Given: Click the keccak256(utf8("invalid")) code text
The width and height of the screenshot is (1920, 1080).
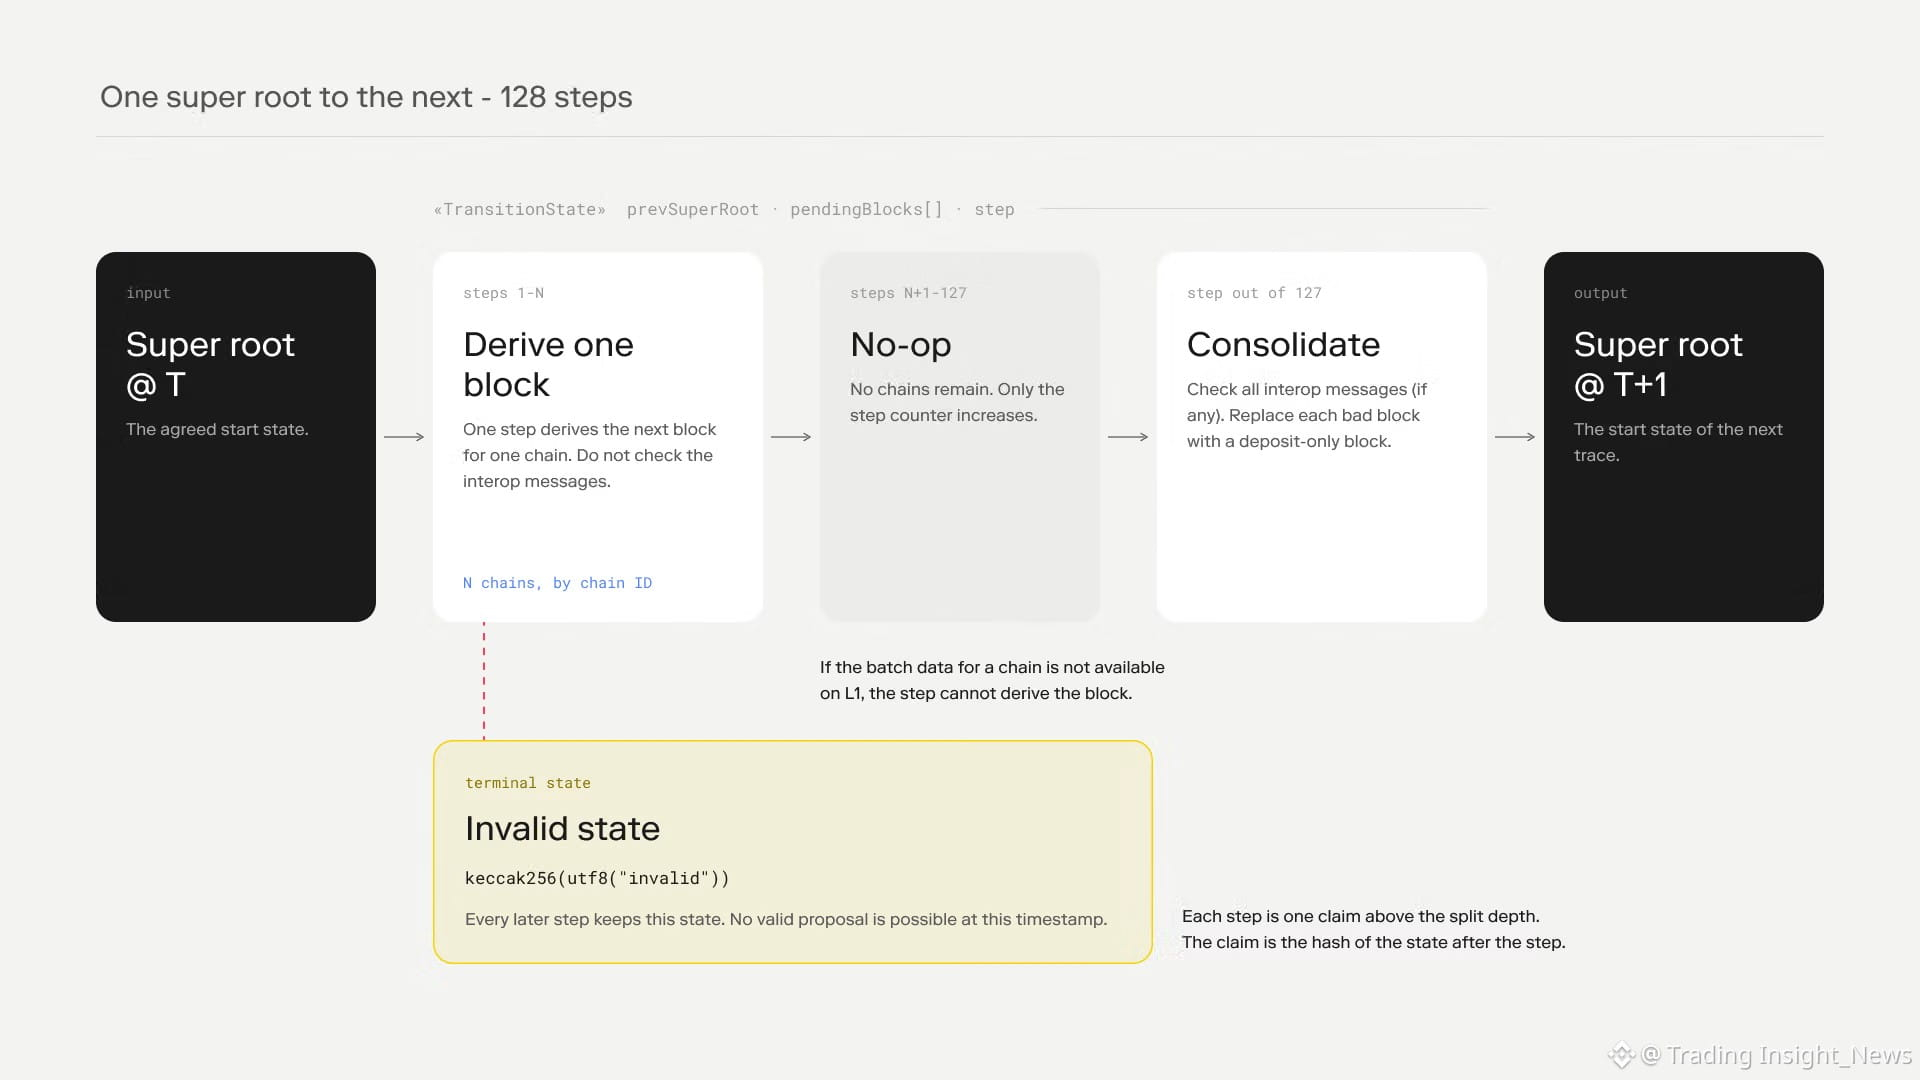Looking at the screenshot, I should tap(597, 878).
